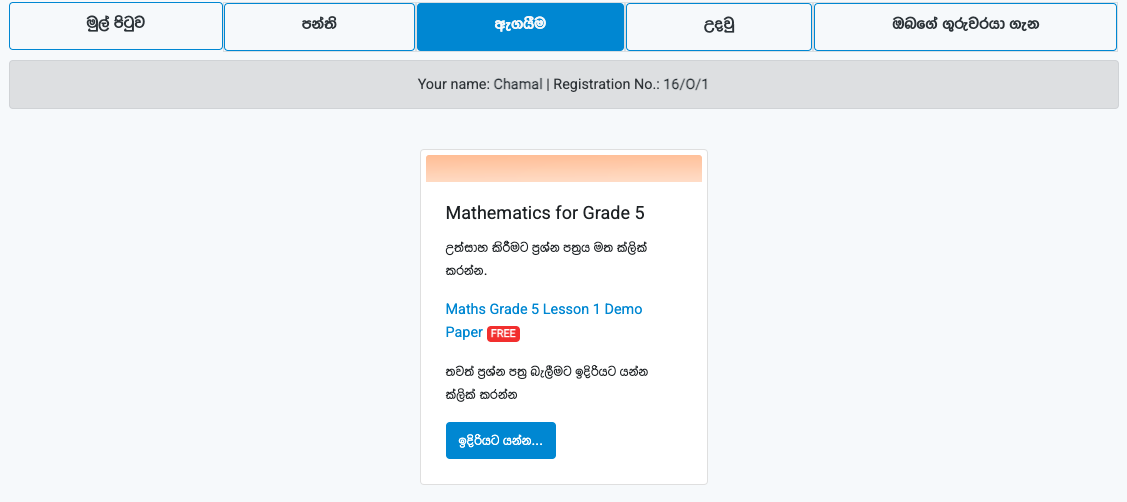This screenshot has width=1127, height=502.
Task: Click the orange card header band
Action: (x=564, y=168)
